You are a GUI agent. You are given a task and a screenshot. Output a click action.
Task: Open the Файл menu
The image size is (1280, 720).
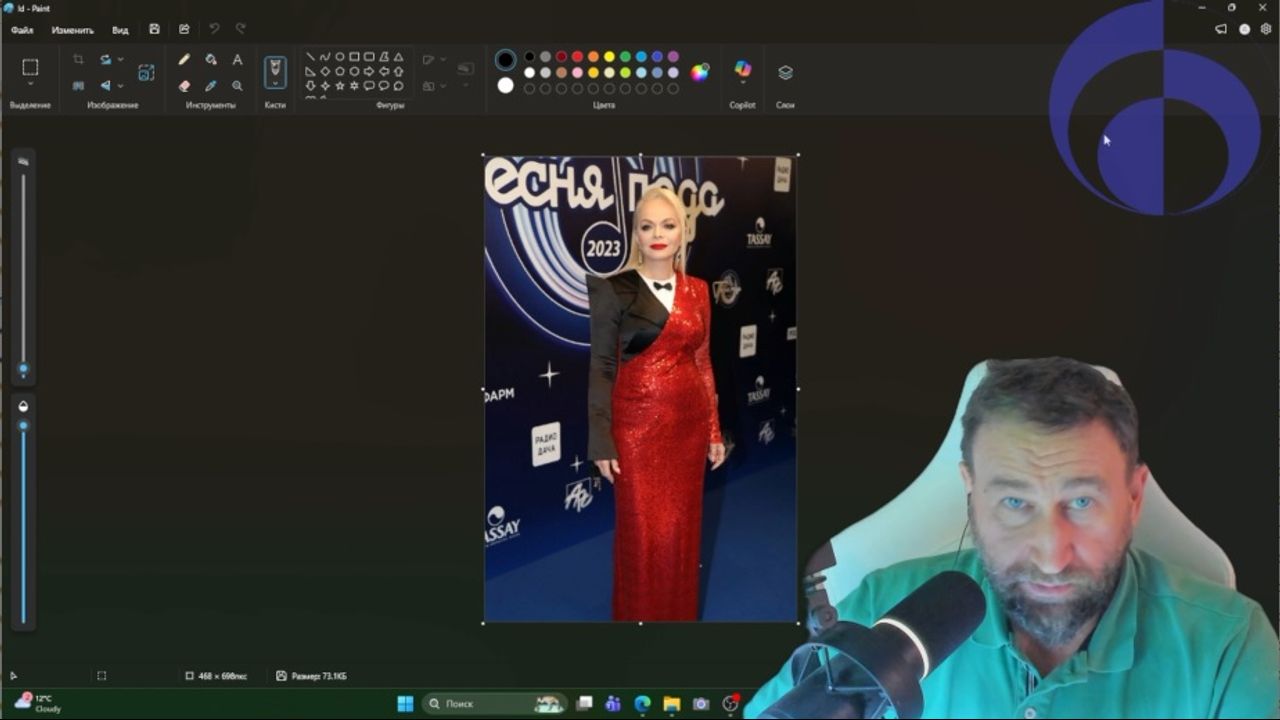(x=22, y=30)
